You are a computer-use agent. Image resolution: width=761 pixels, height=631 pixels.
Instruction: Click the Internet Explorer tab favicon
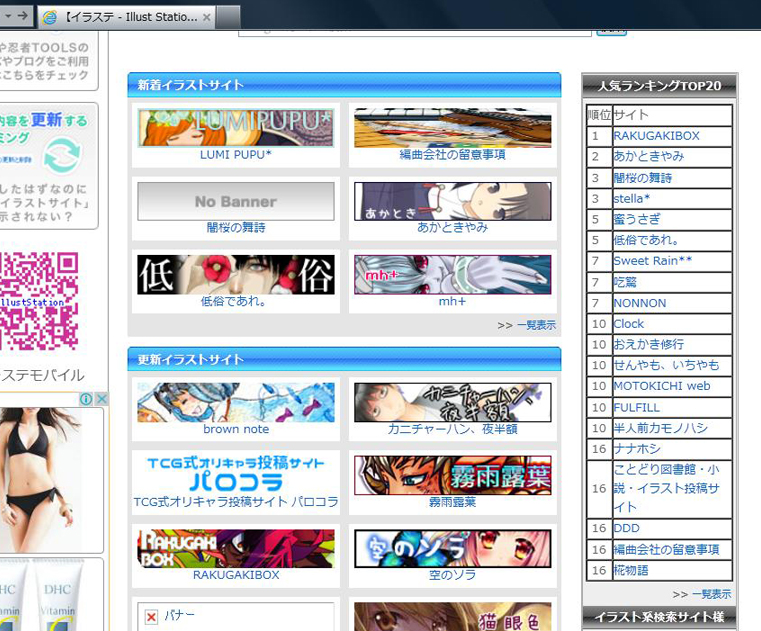[x=49, y=17]
